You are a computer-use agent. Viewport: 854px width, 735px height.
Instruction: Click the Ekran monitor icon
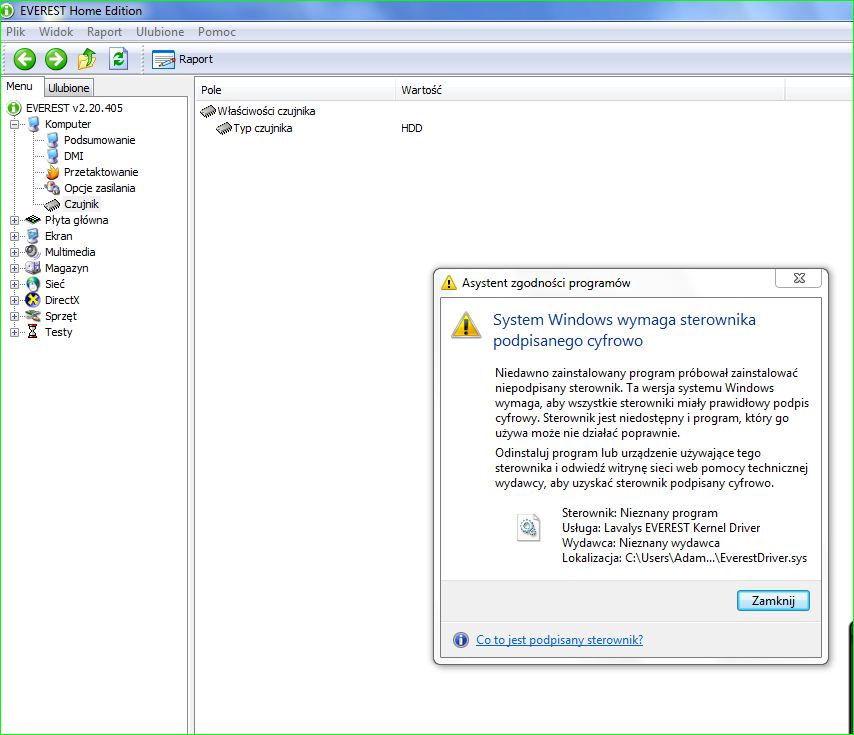(x=33, y=236)
